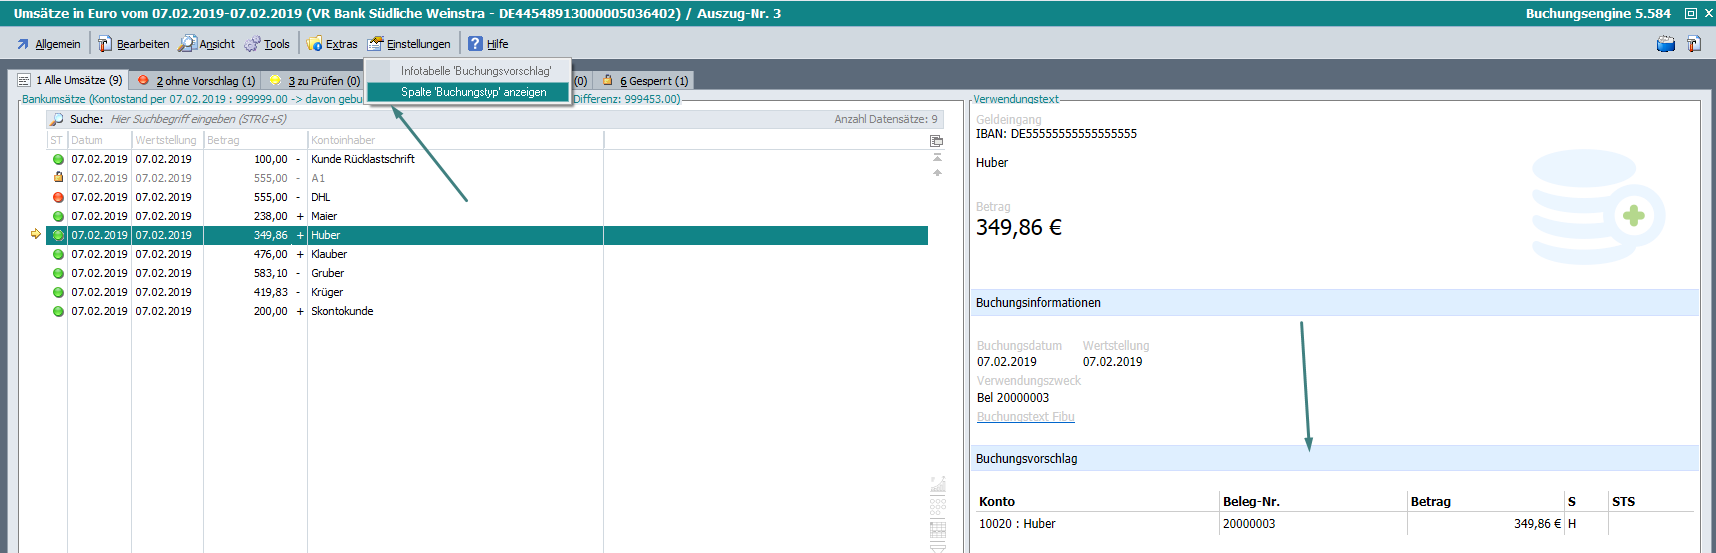The height and width of the screenshot is (553, 1716).
Task: Click the blue Hilfe question mark icon
Action: coord(476,44)
